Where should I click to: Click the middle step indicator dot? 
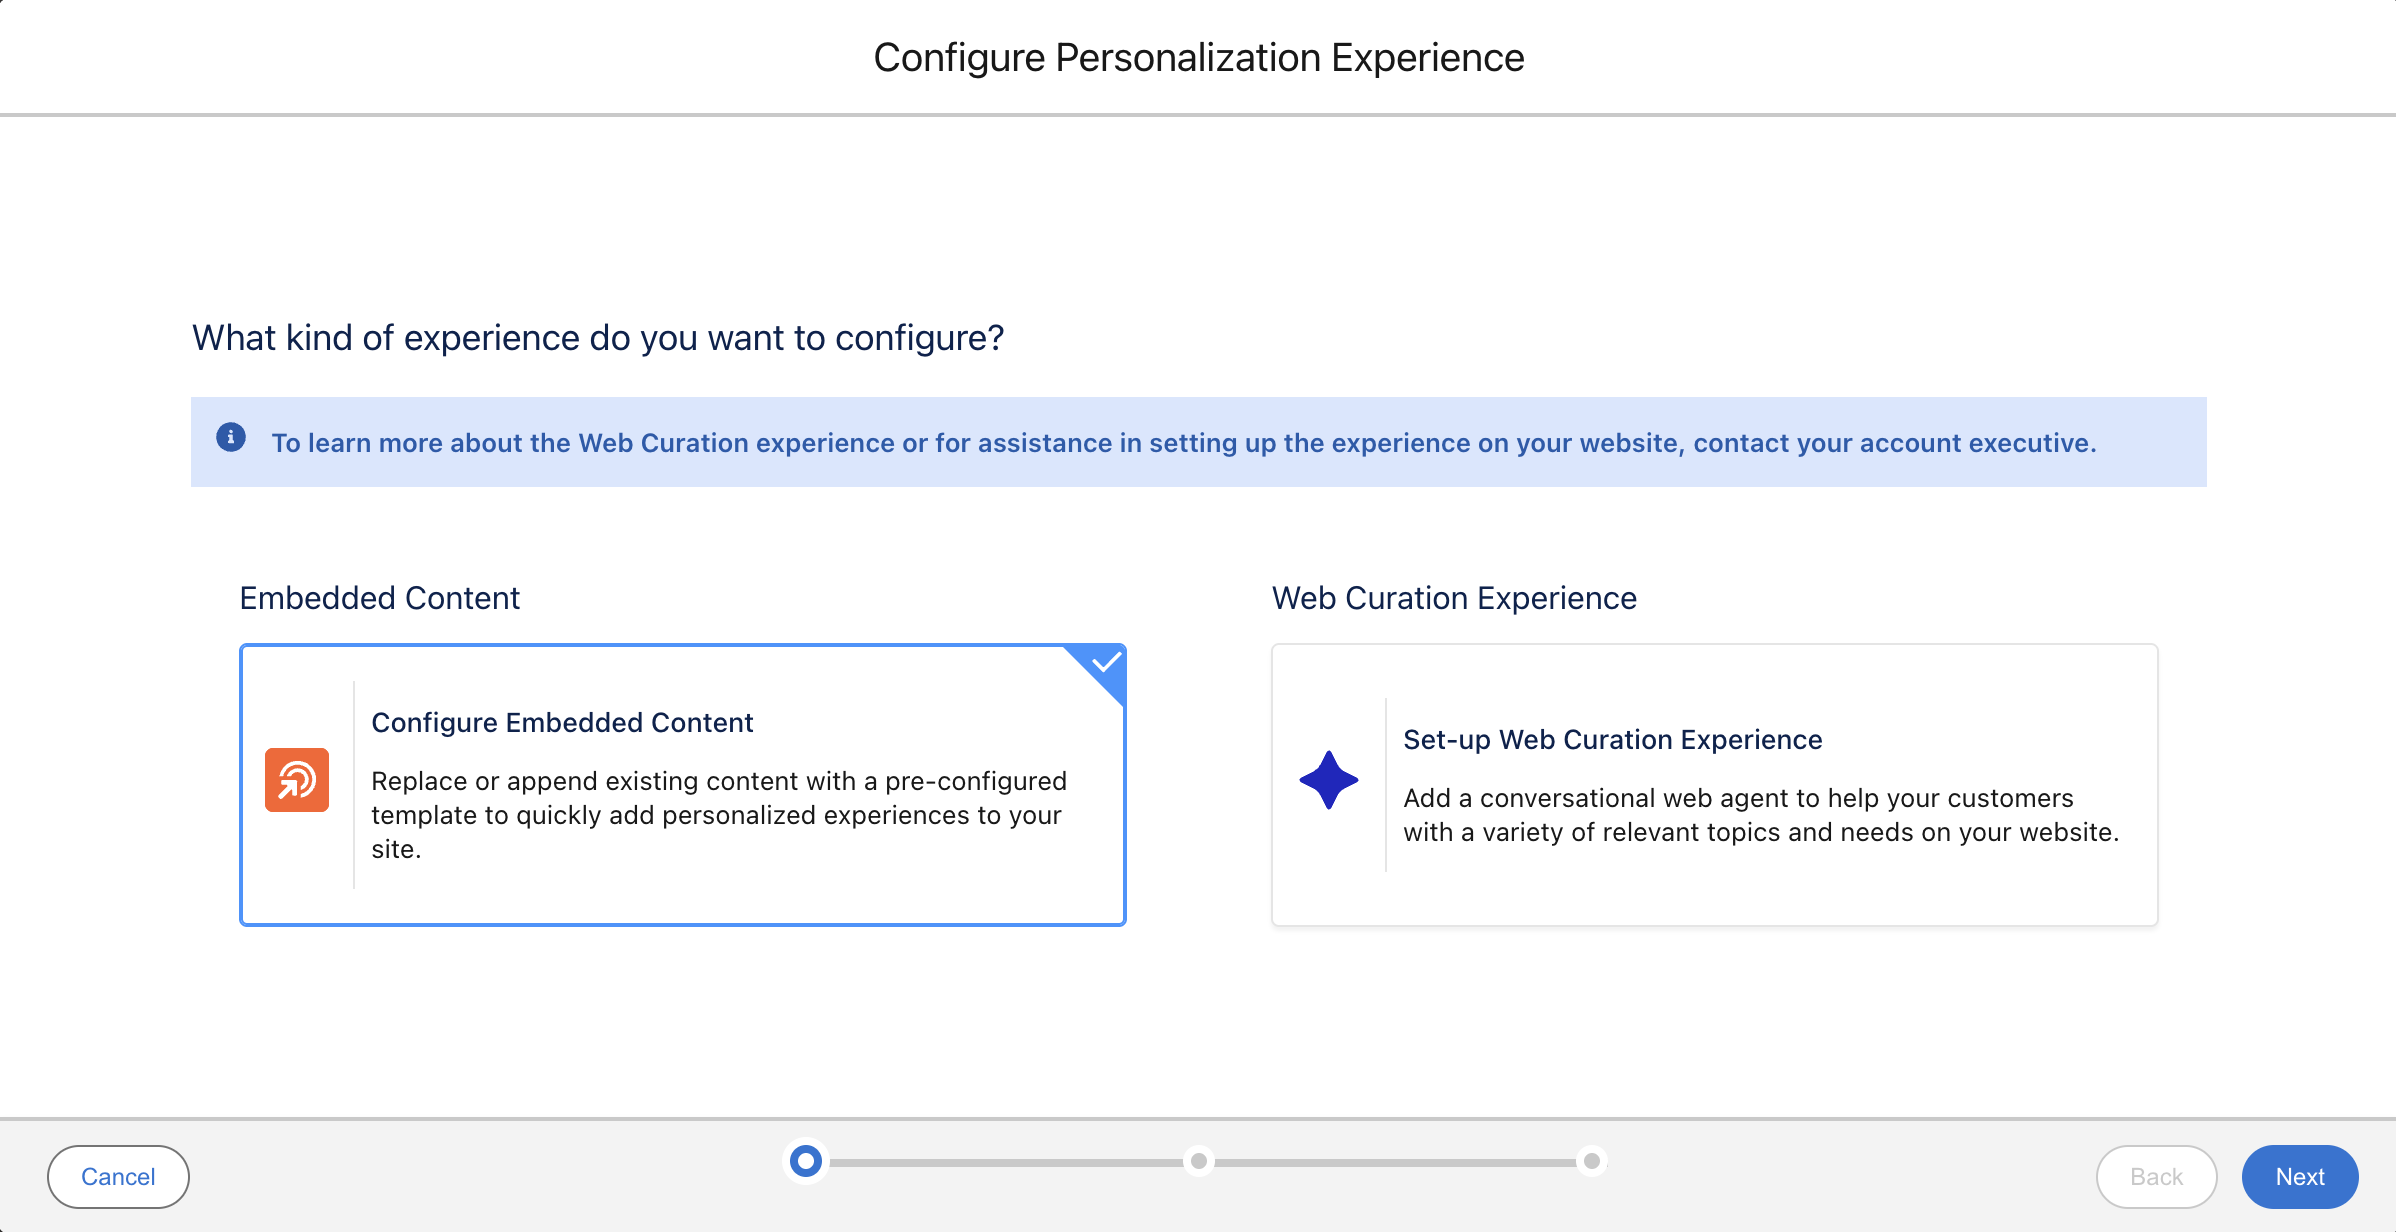pyautogui.click(x=1198, y=1161)
